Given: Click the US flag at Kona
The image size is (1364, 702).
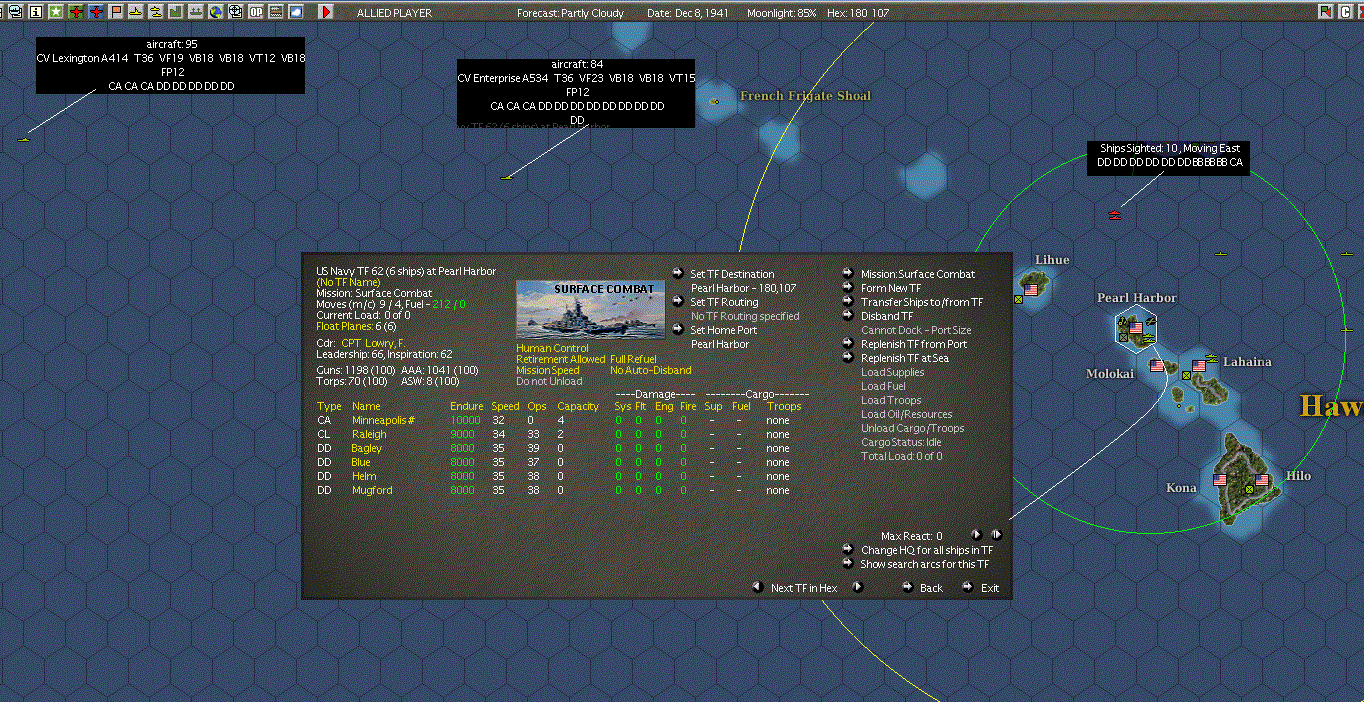Looking at the screenshot, I should [1219, 480].
